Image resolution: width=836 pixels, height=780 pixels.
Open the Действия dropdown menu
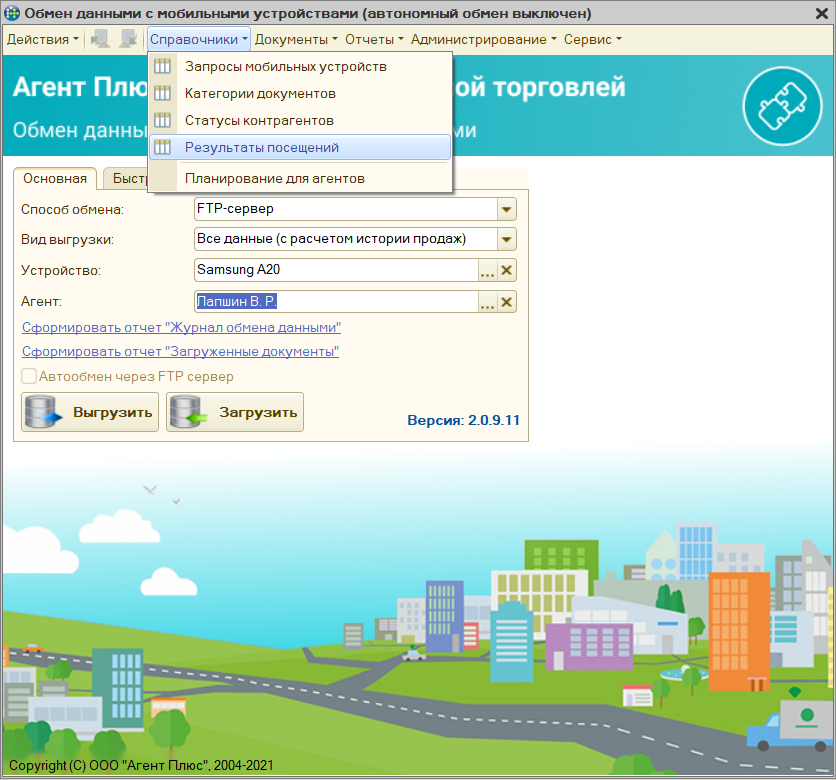coord(42,39)
